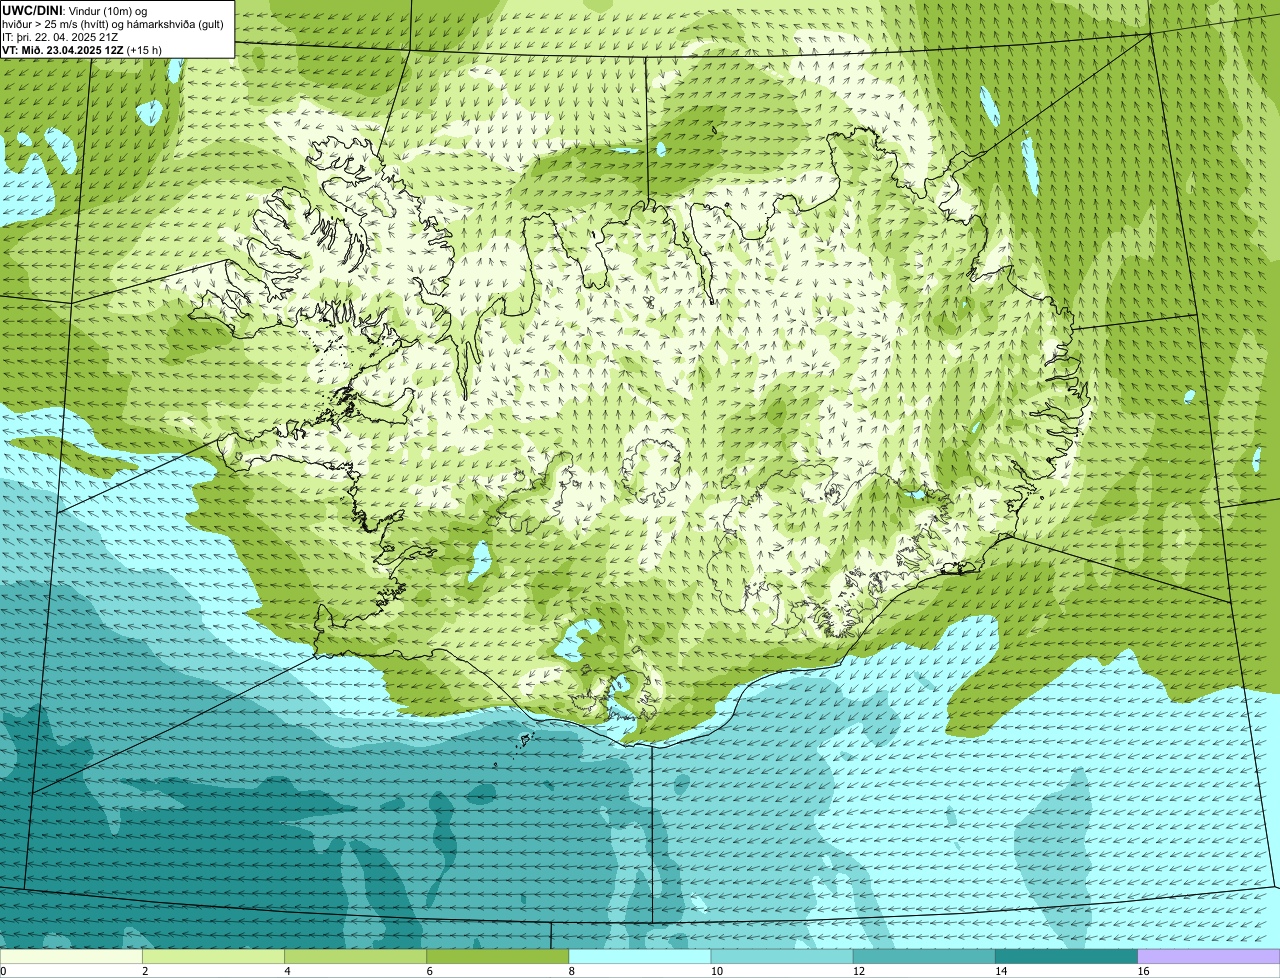Click the 'VT: Mið. 23.04.2025 12Z (+15 h)' line
The image size is (1280, 978).
click(x=82, y=50)
